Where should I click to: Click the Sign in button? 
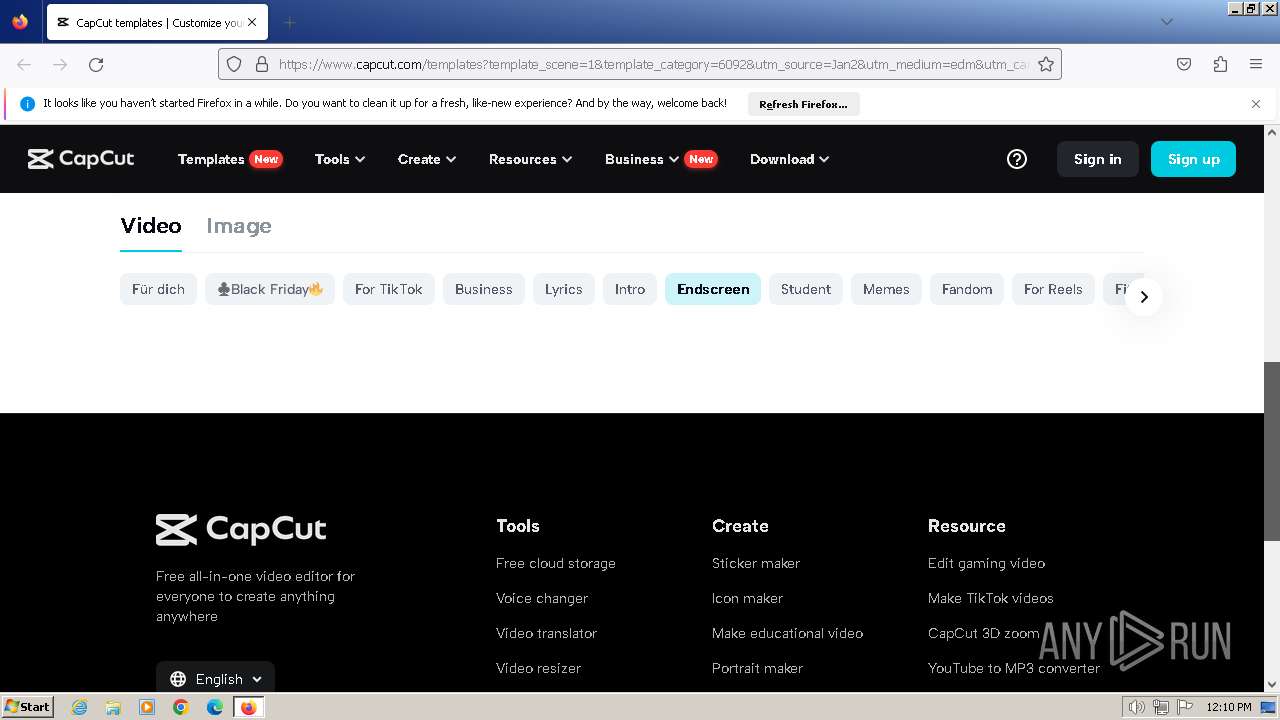click(x=1098, y=159)
